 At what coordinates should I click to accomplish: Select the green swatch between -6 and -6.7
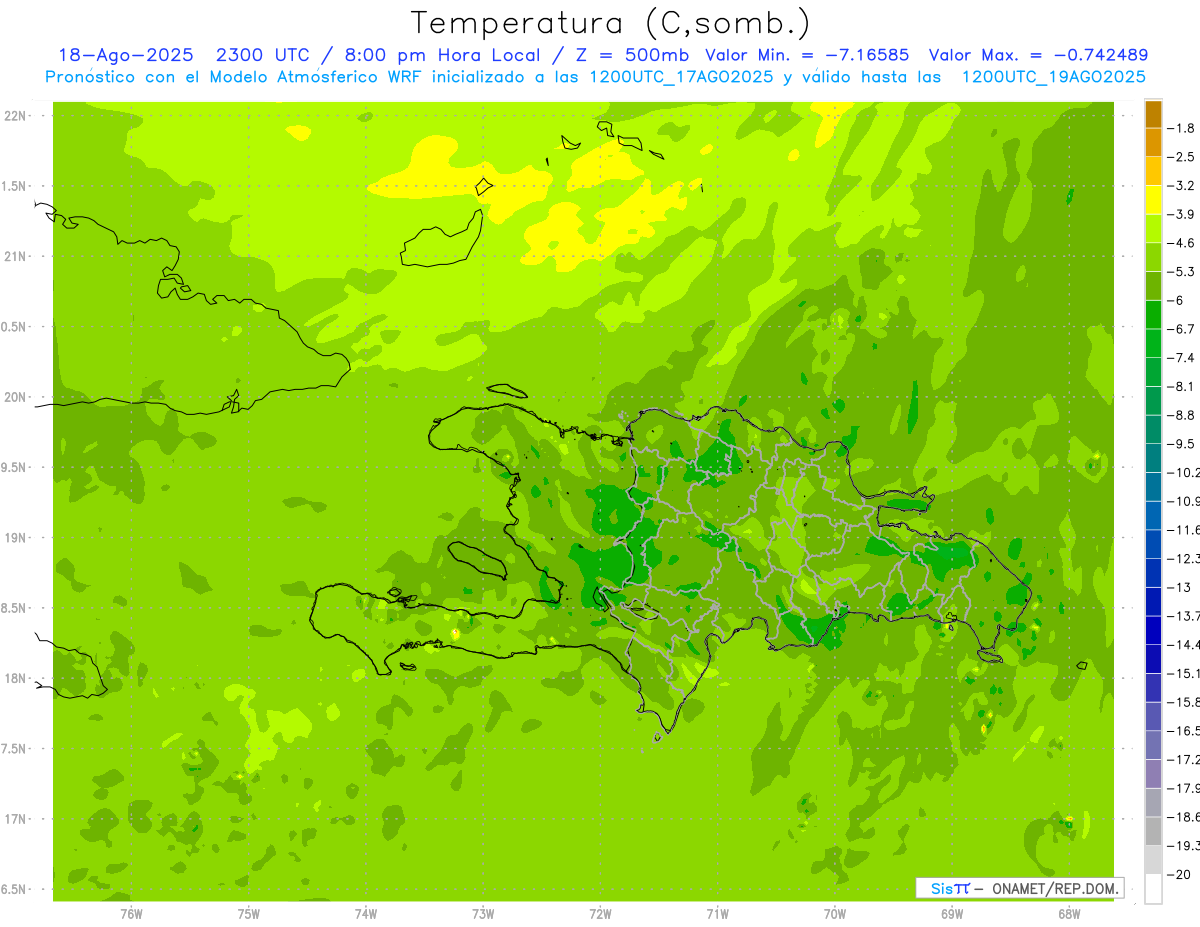(x=1153, y=314)
